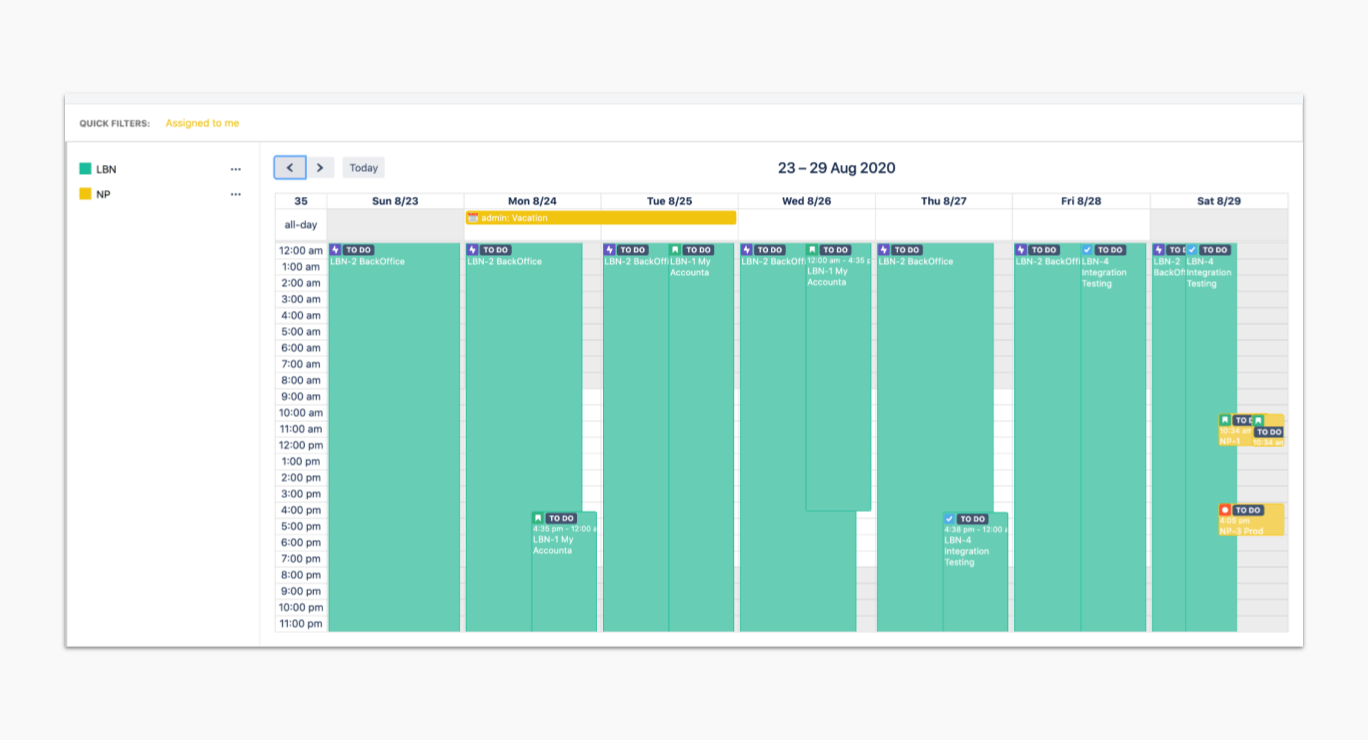Click the TO DO status badge on Thursday's LBN-2
This screenshot has width=1368, height=740.
(x=906, y=250)
